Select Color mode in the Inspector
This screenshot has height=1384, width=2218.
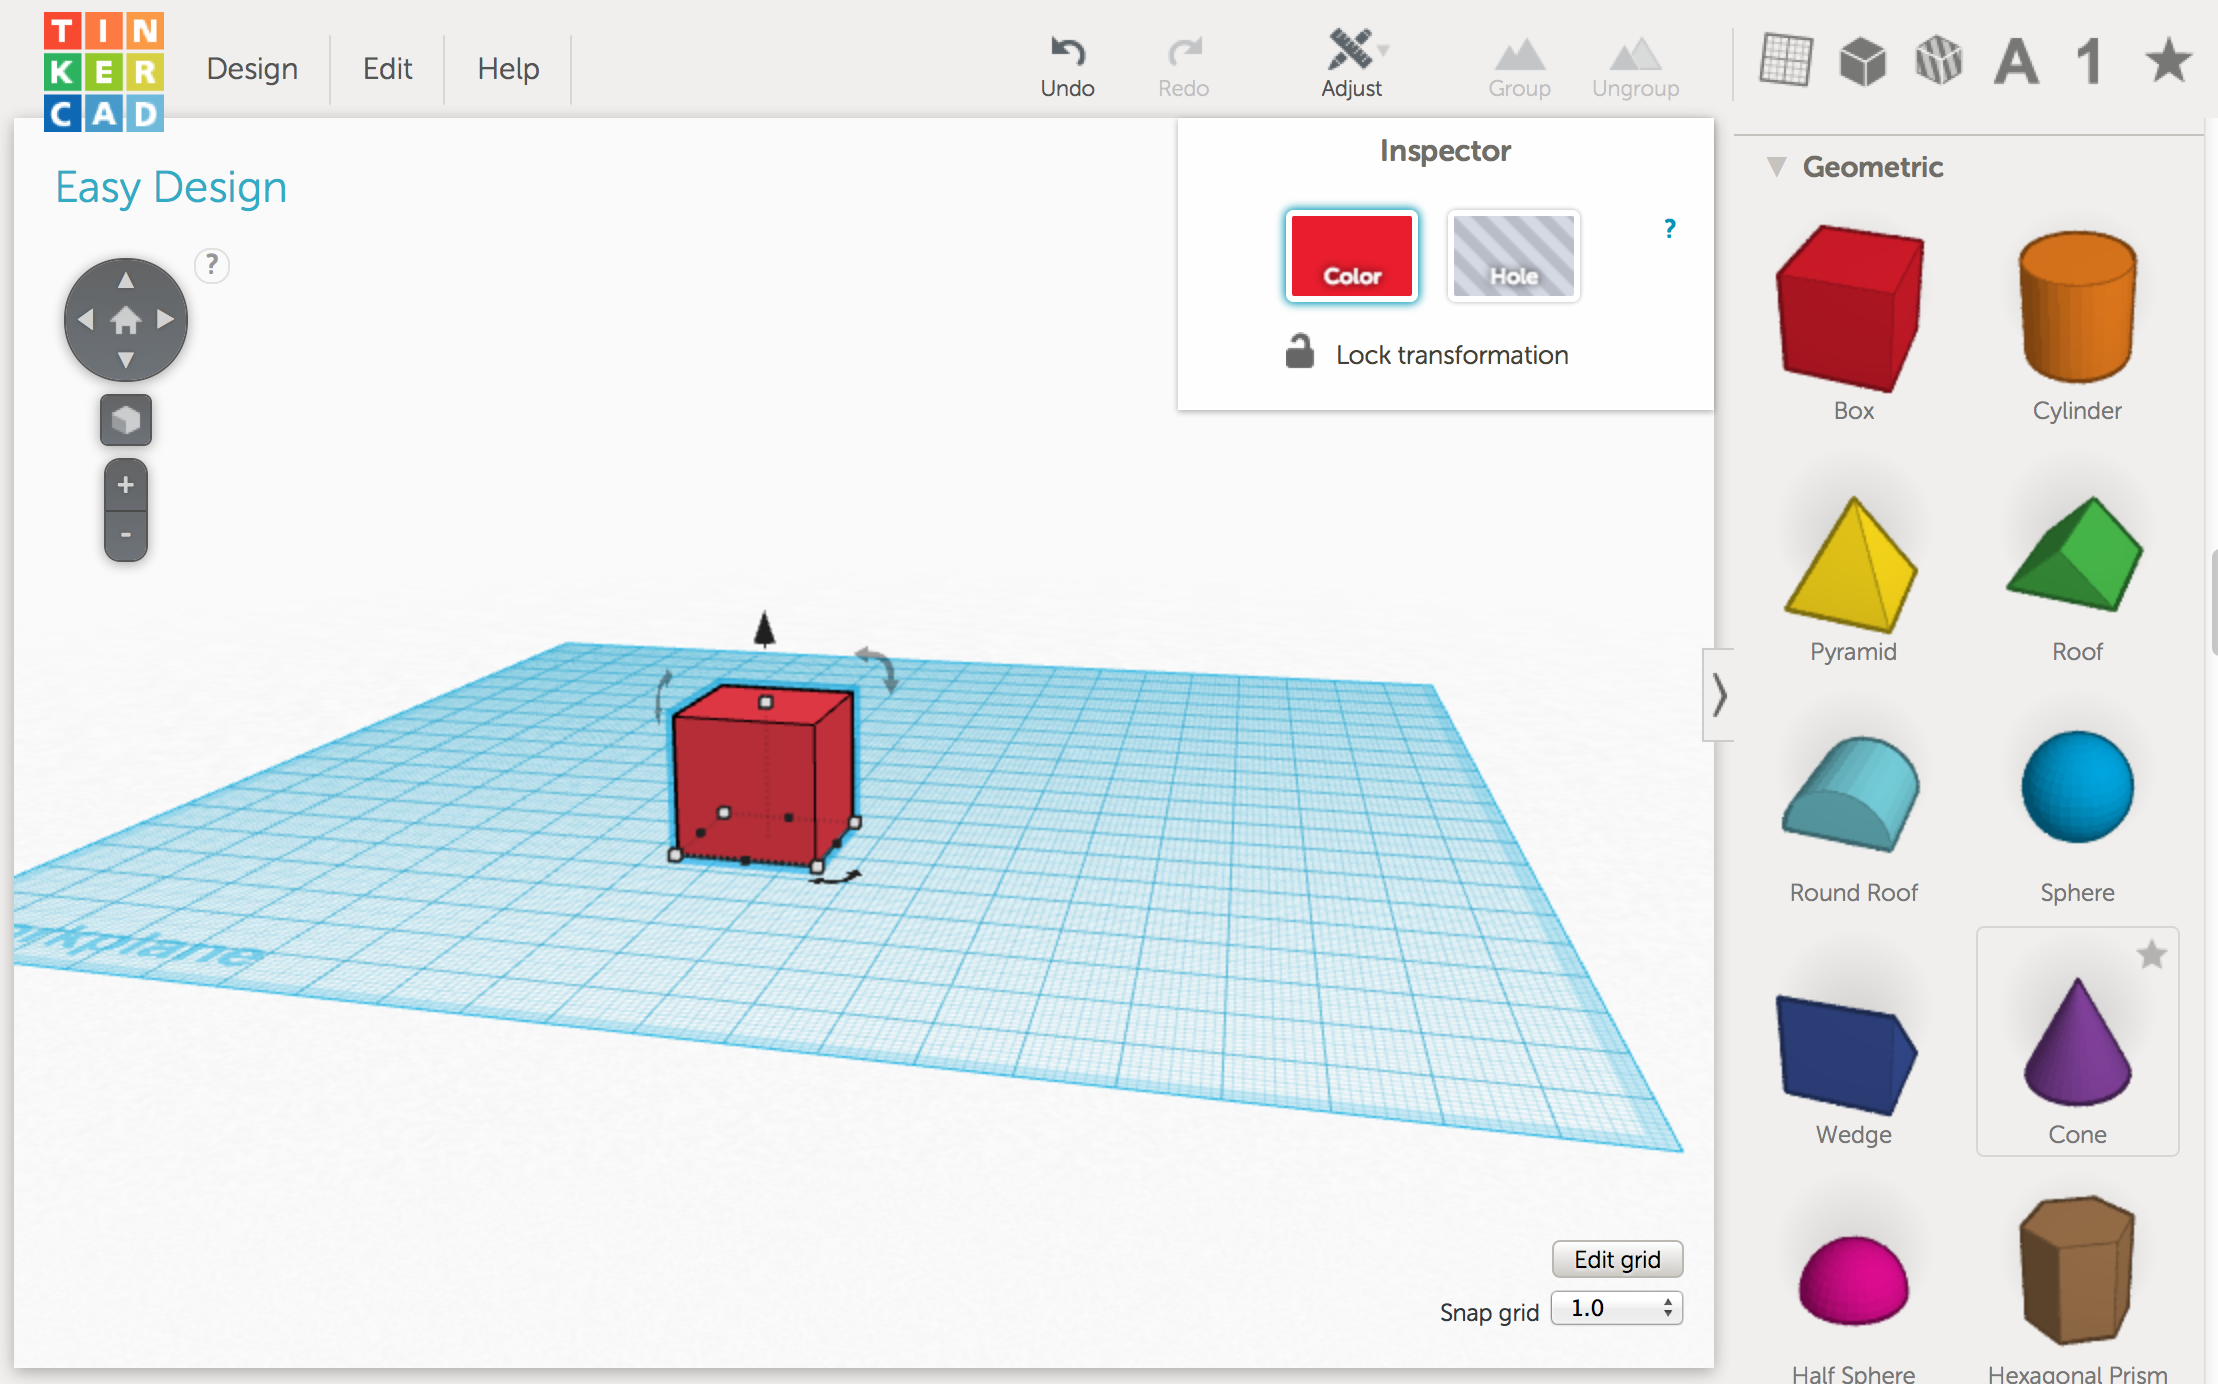pos(1350,256)
